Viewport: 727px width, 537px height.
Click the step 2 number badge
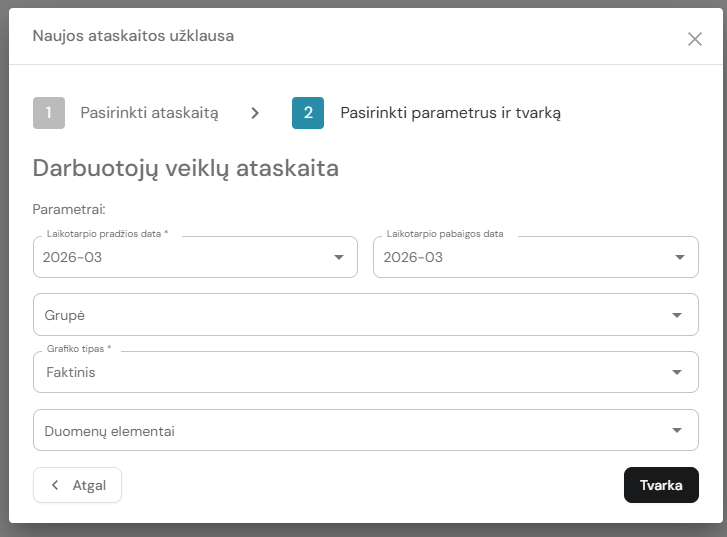[308, 113]
